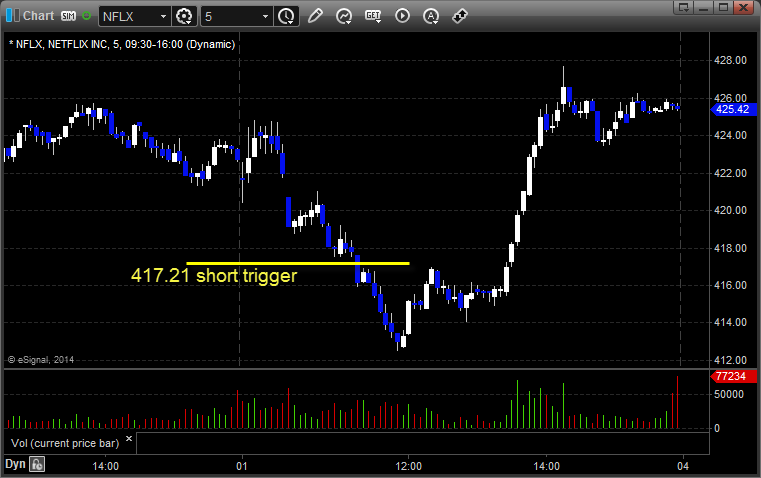The image size is (761, 478).
Task: Close the chart window
Action: [x=743, y=7]
